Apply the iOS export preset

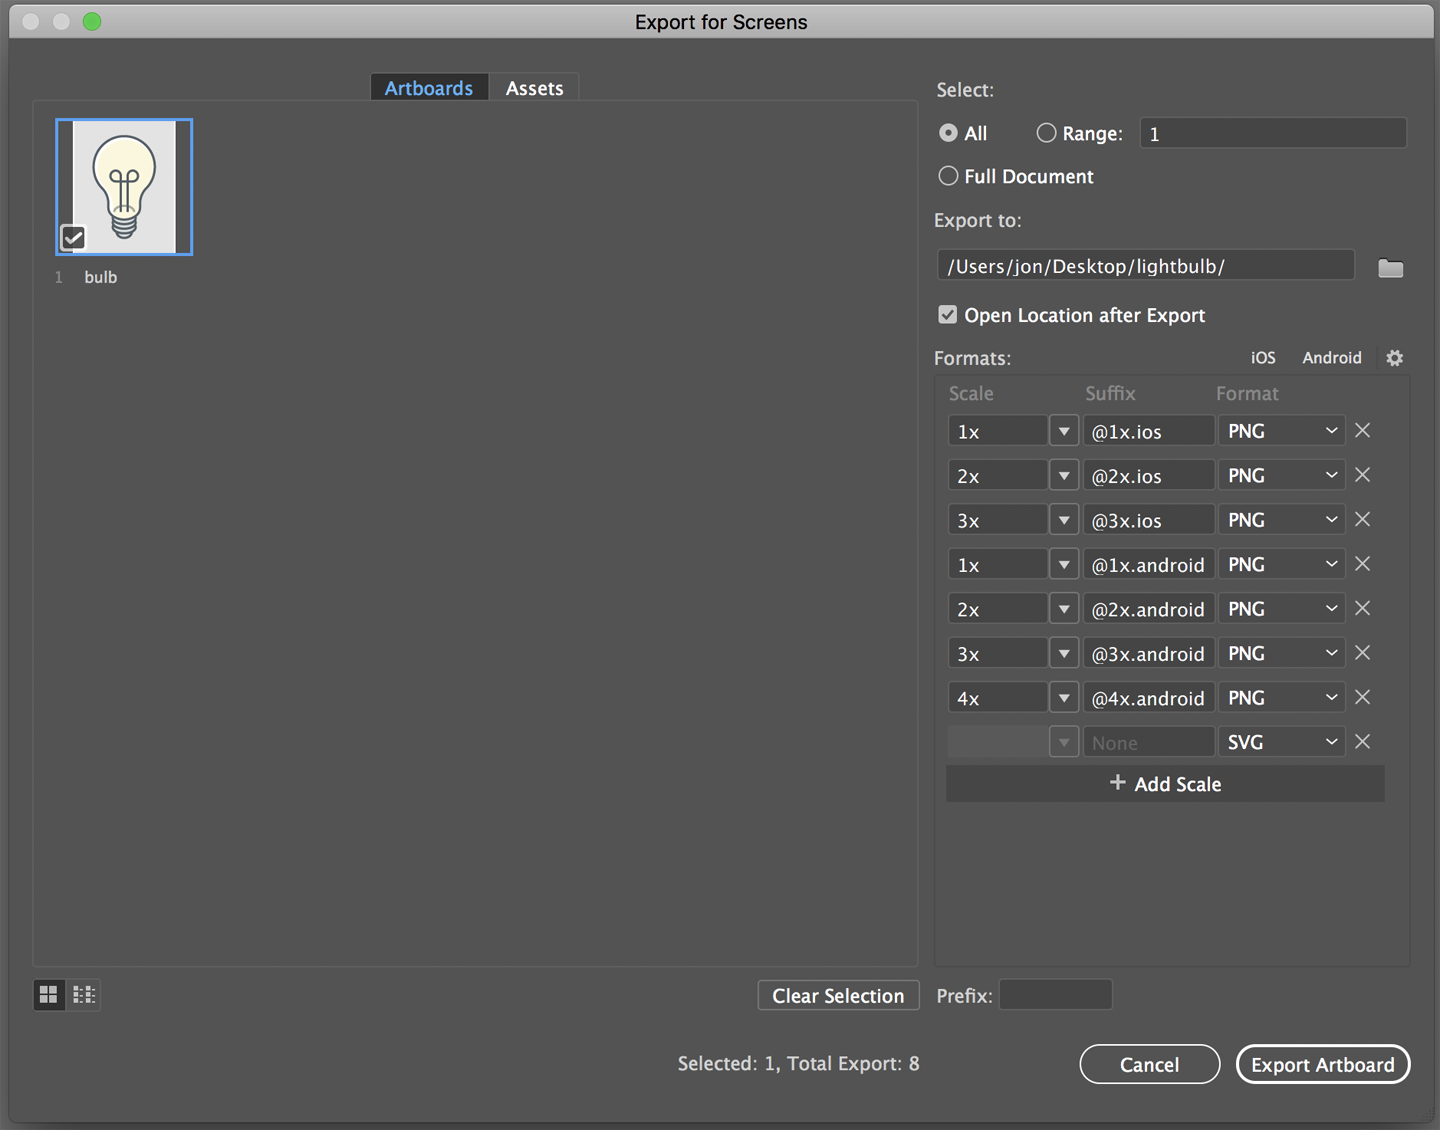(1262, 357)
